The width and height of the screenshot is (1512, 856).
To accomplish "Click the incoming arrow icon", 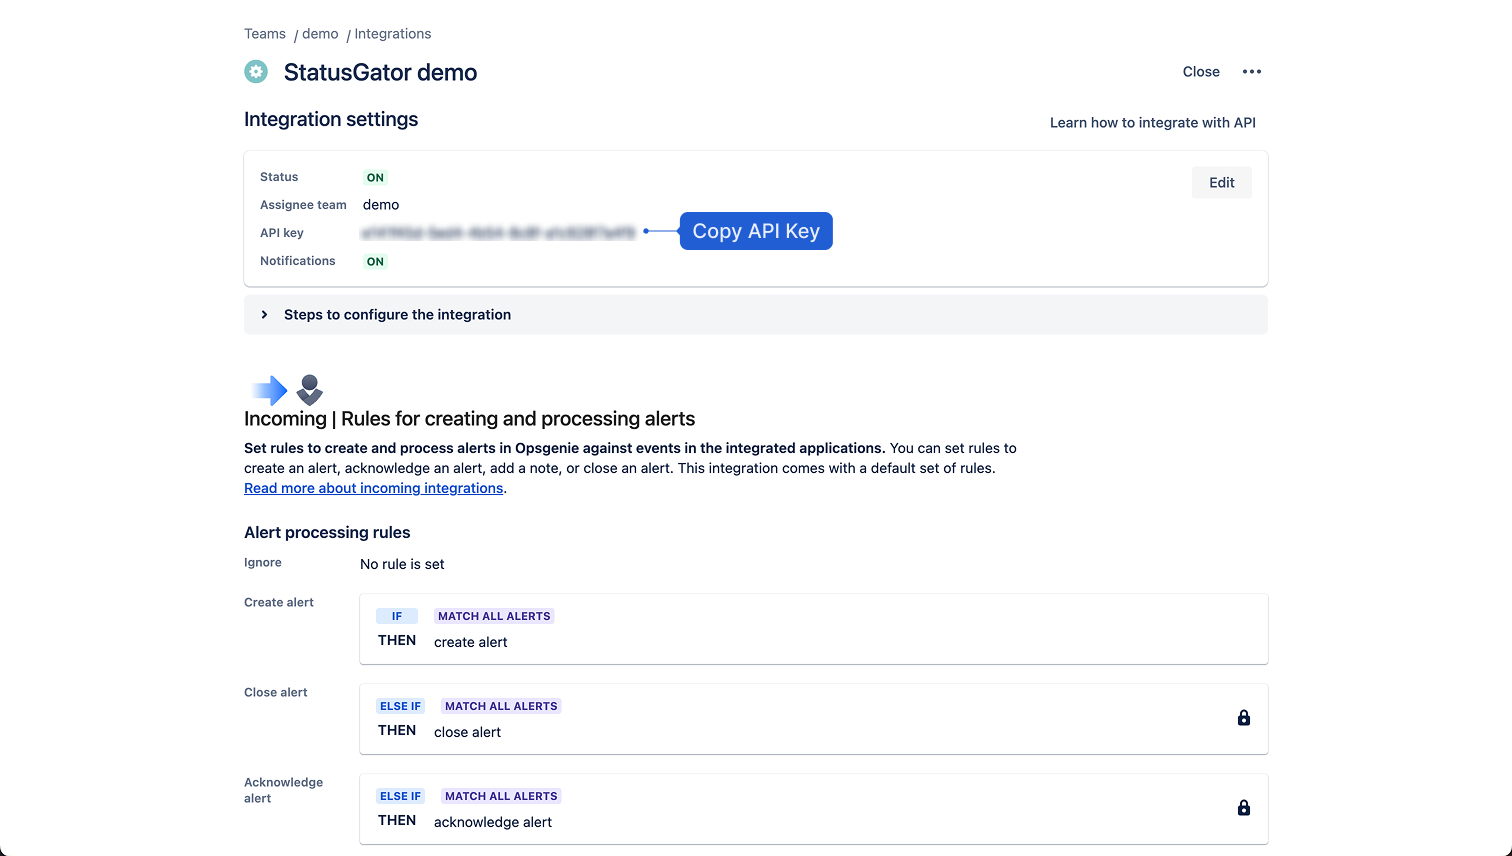I will pos(269,390).
